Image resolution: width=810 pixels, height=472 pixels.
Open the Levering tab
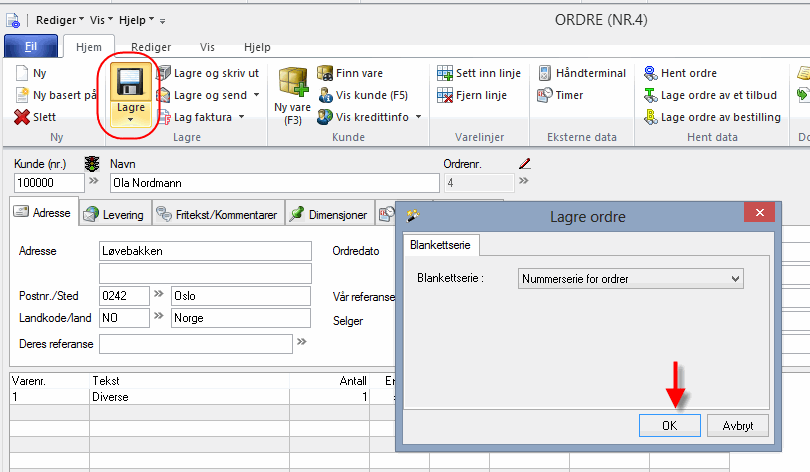tap(114, 214)
